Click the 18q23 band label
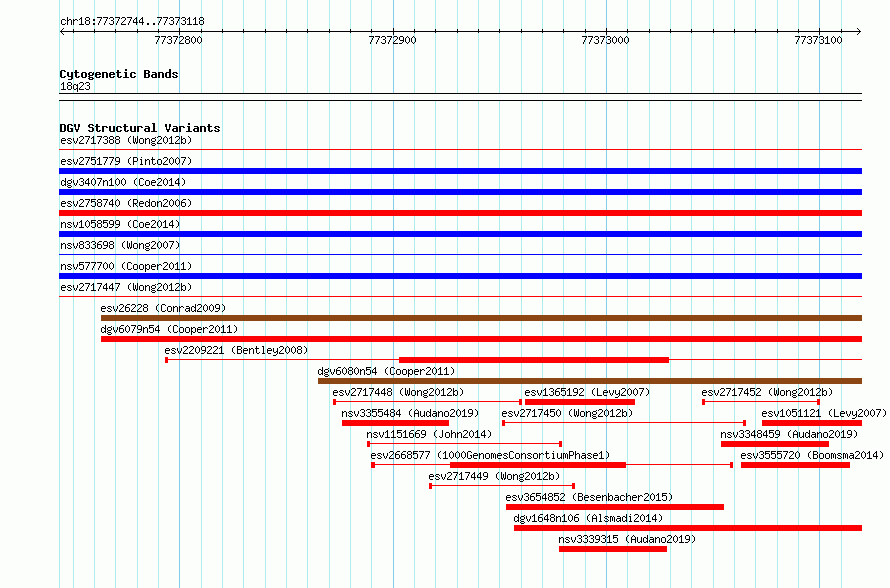This screenshot has height=588, width=890. (75, 86)
